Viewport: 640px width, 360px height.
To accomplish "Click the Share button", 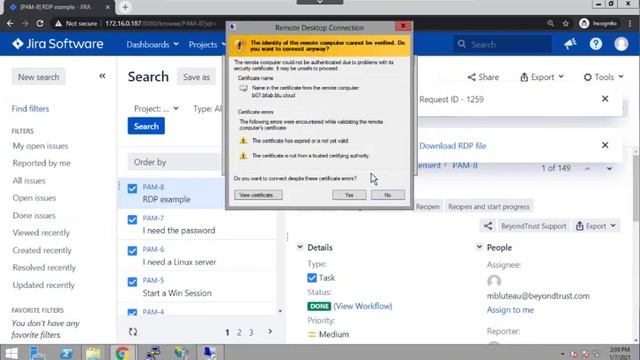I will point(483,77).
